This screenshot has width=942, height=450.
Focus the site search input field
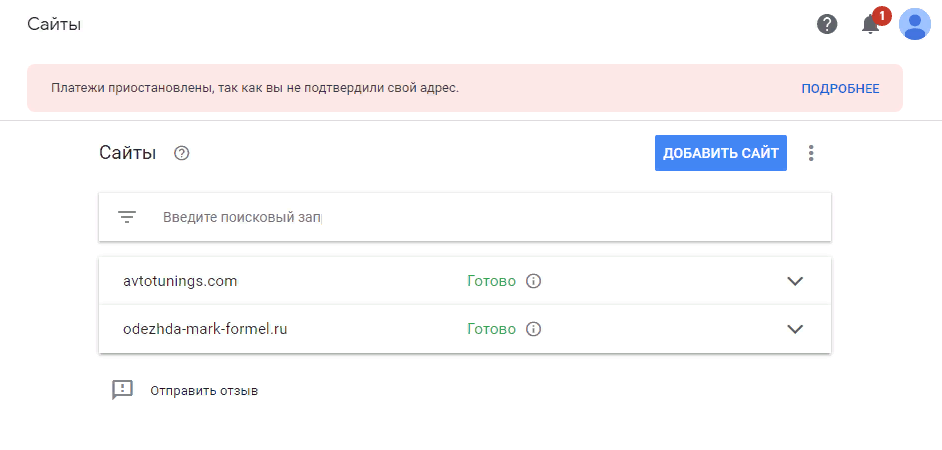point(400,216)
